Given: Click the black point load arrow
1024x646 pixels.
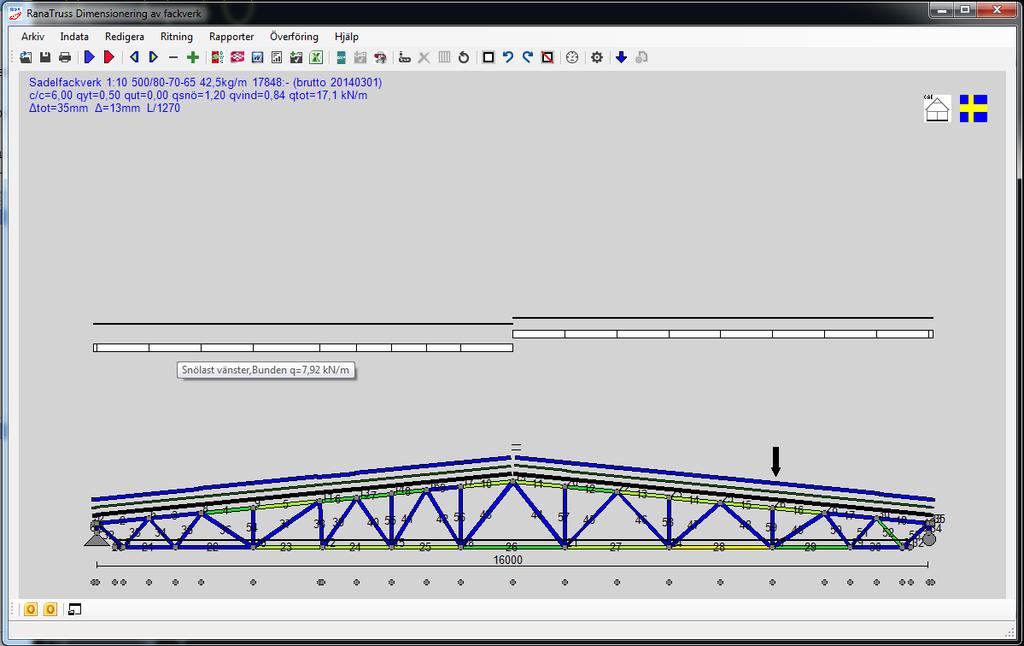Looking at the screenshot, I should point(775,462).
